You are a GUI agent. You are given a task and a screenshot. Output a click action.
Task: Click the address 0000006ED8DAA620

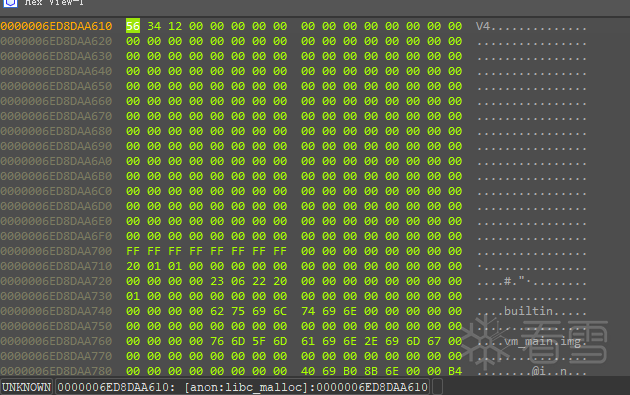[x=56, y=41]
